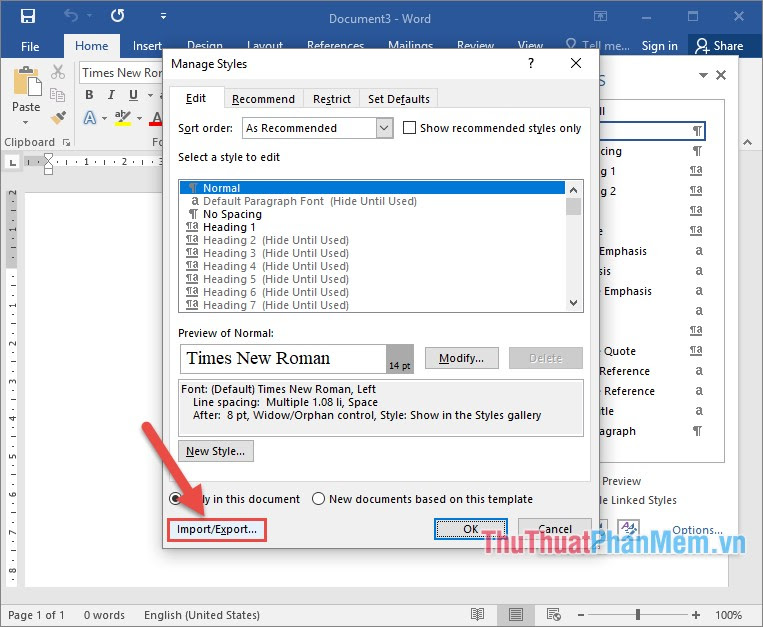Click the Undo arrow icon

71,16
